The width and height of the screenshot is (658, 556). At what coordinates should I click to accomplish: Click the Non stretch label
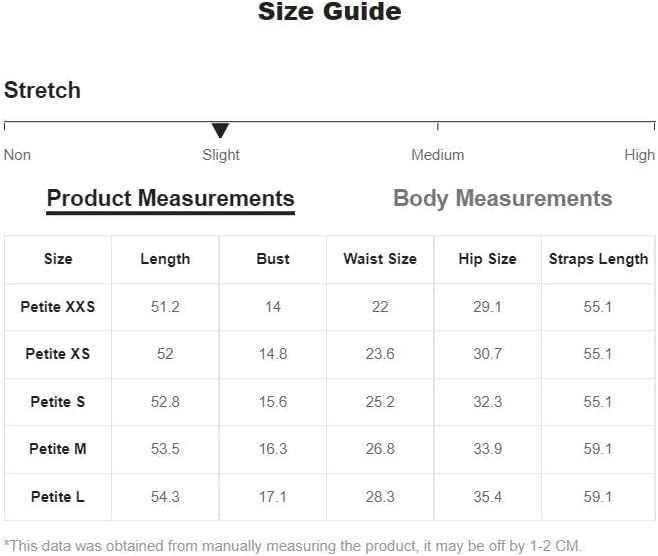[x=17, y=155]
